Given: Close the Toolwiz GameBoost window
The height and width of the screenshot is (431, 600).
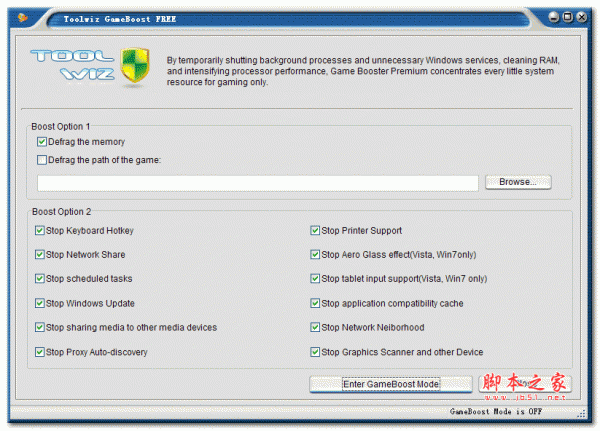Looking at the screenshot, I should click(582, 17).
